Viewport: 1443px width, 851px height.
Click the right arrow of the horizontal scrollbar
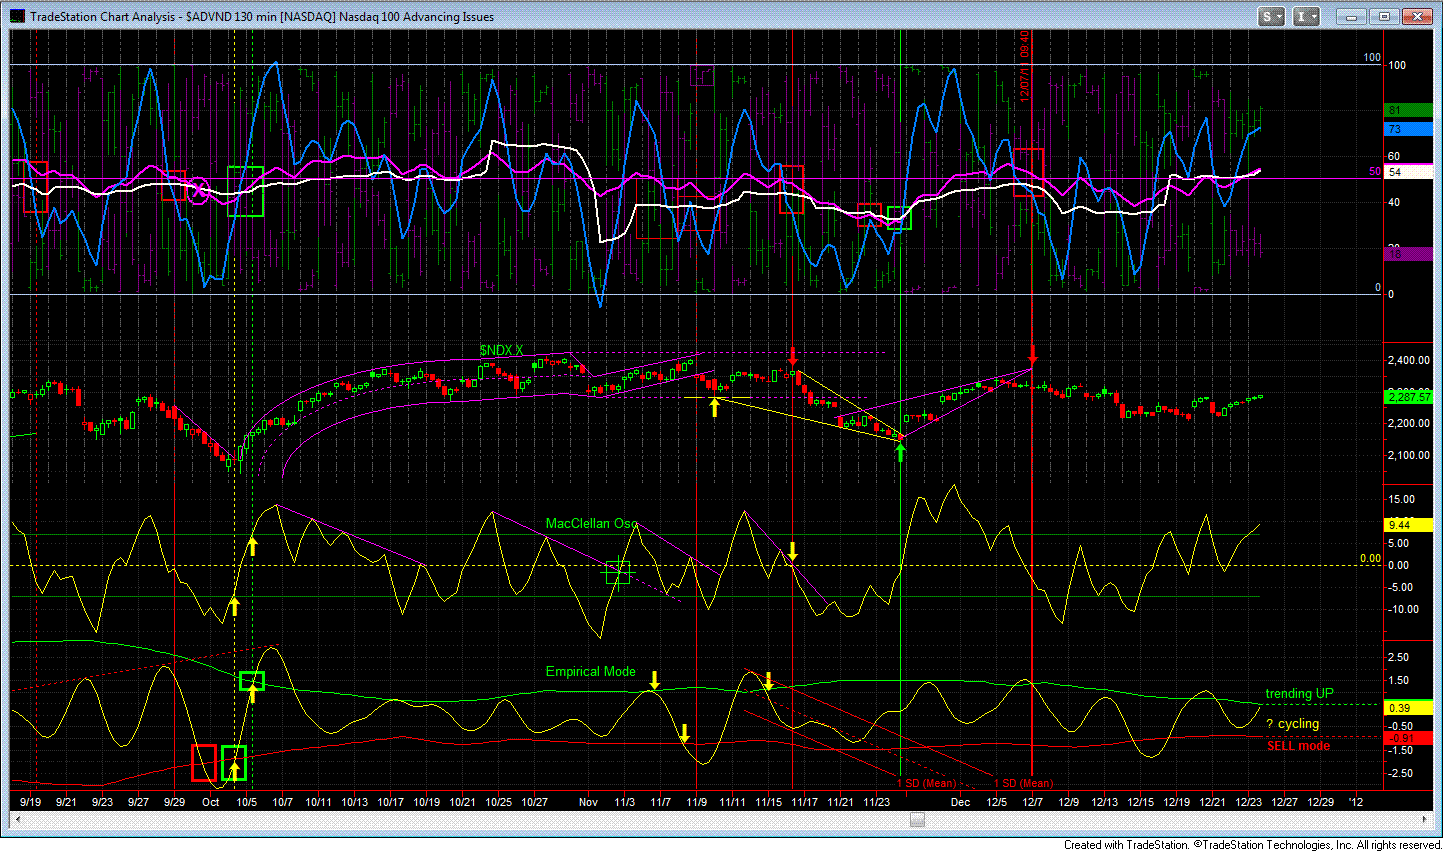[x=1425, y=820]
